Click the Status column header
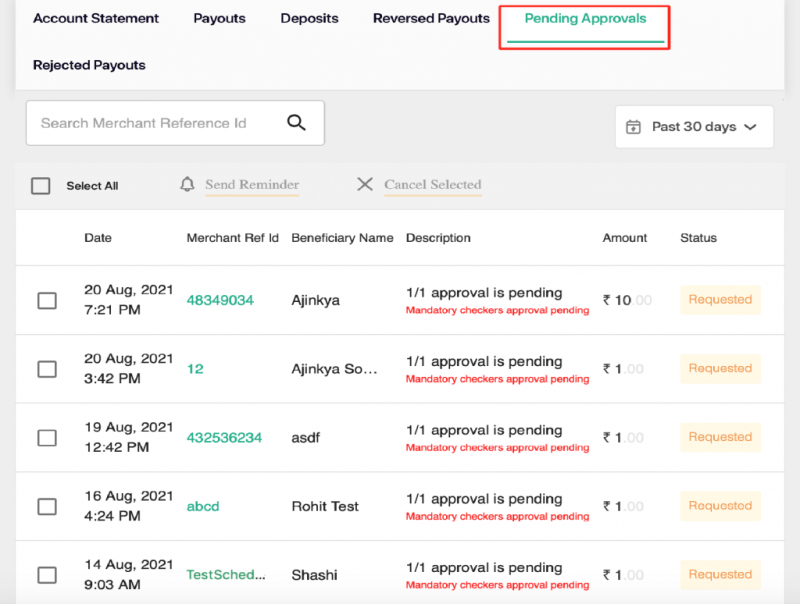The height and width of the screenshot is (604, 800). [698, 238]
